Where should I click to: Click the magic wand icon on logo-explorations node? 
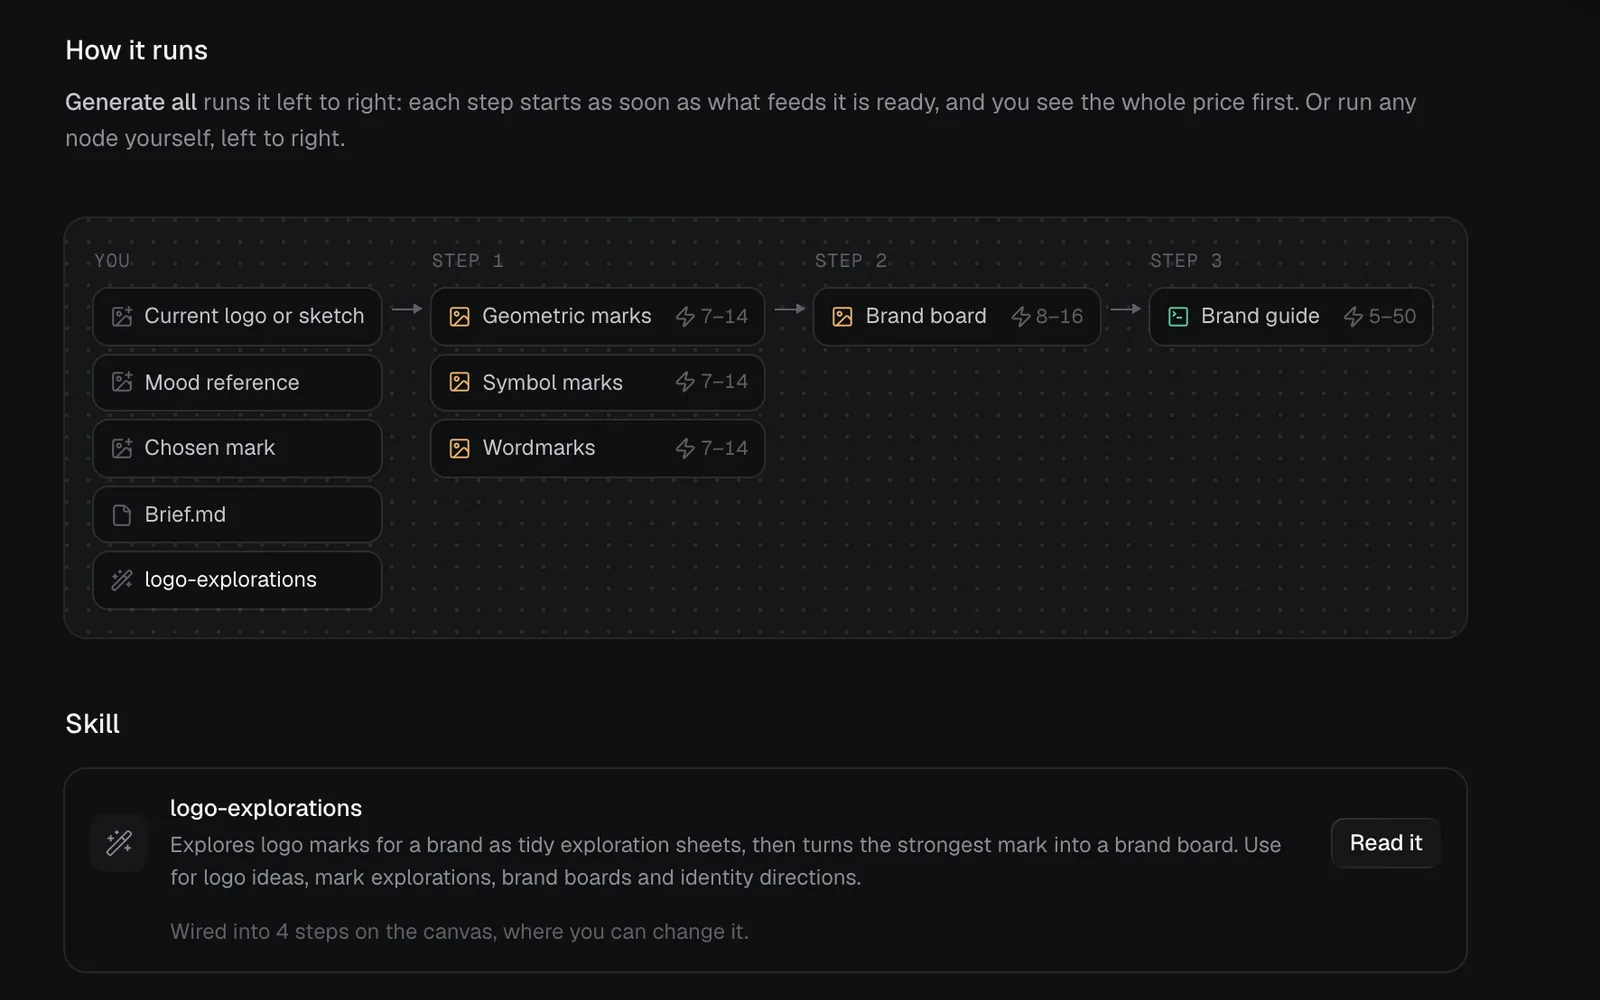(122, 580)
